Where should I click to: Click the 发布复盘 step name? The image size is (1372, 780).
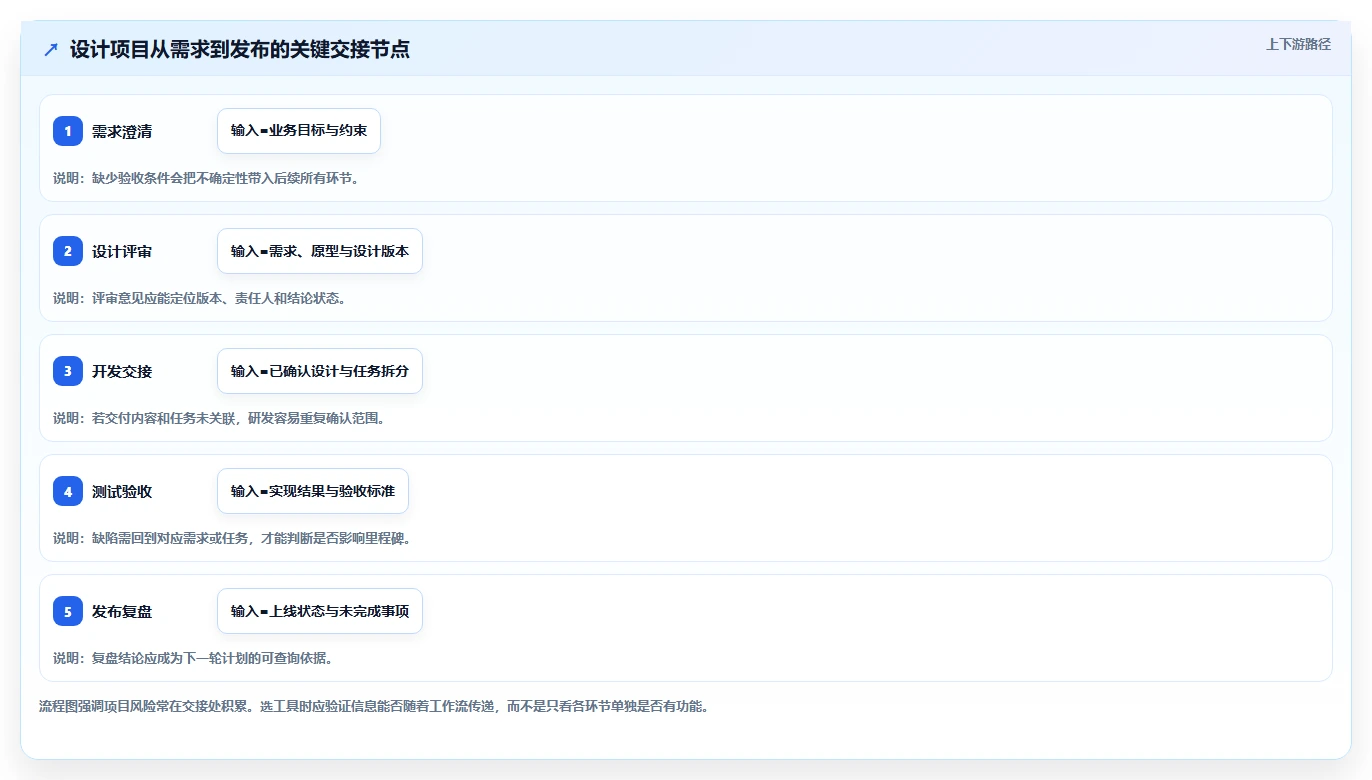[x=122, y=612]
